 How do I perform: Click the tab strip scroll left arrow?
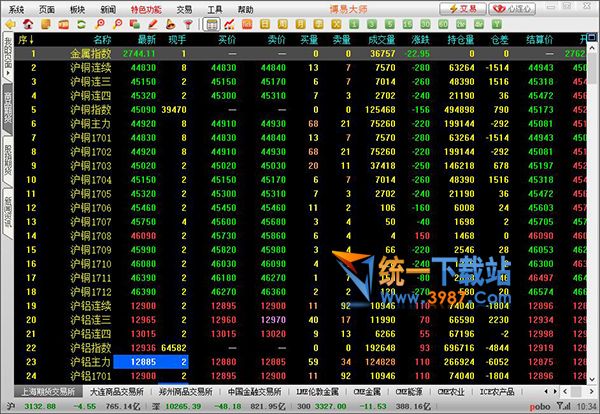pyautogui.click(x=546, y=391)
